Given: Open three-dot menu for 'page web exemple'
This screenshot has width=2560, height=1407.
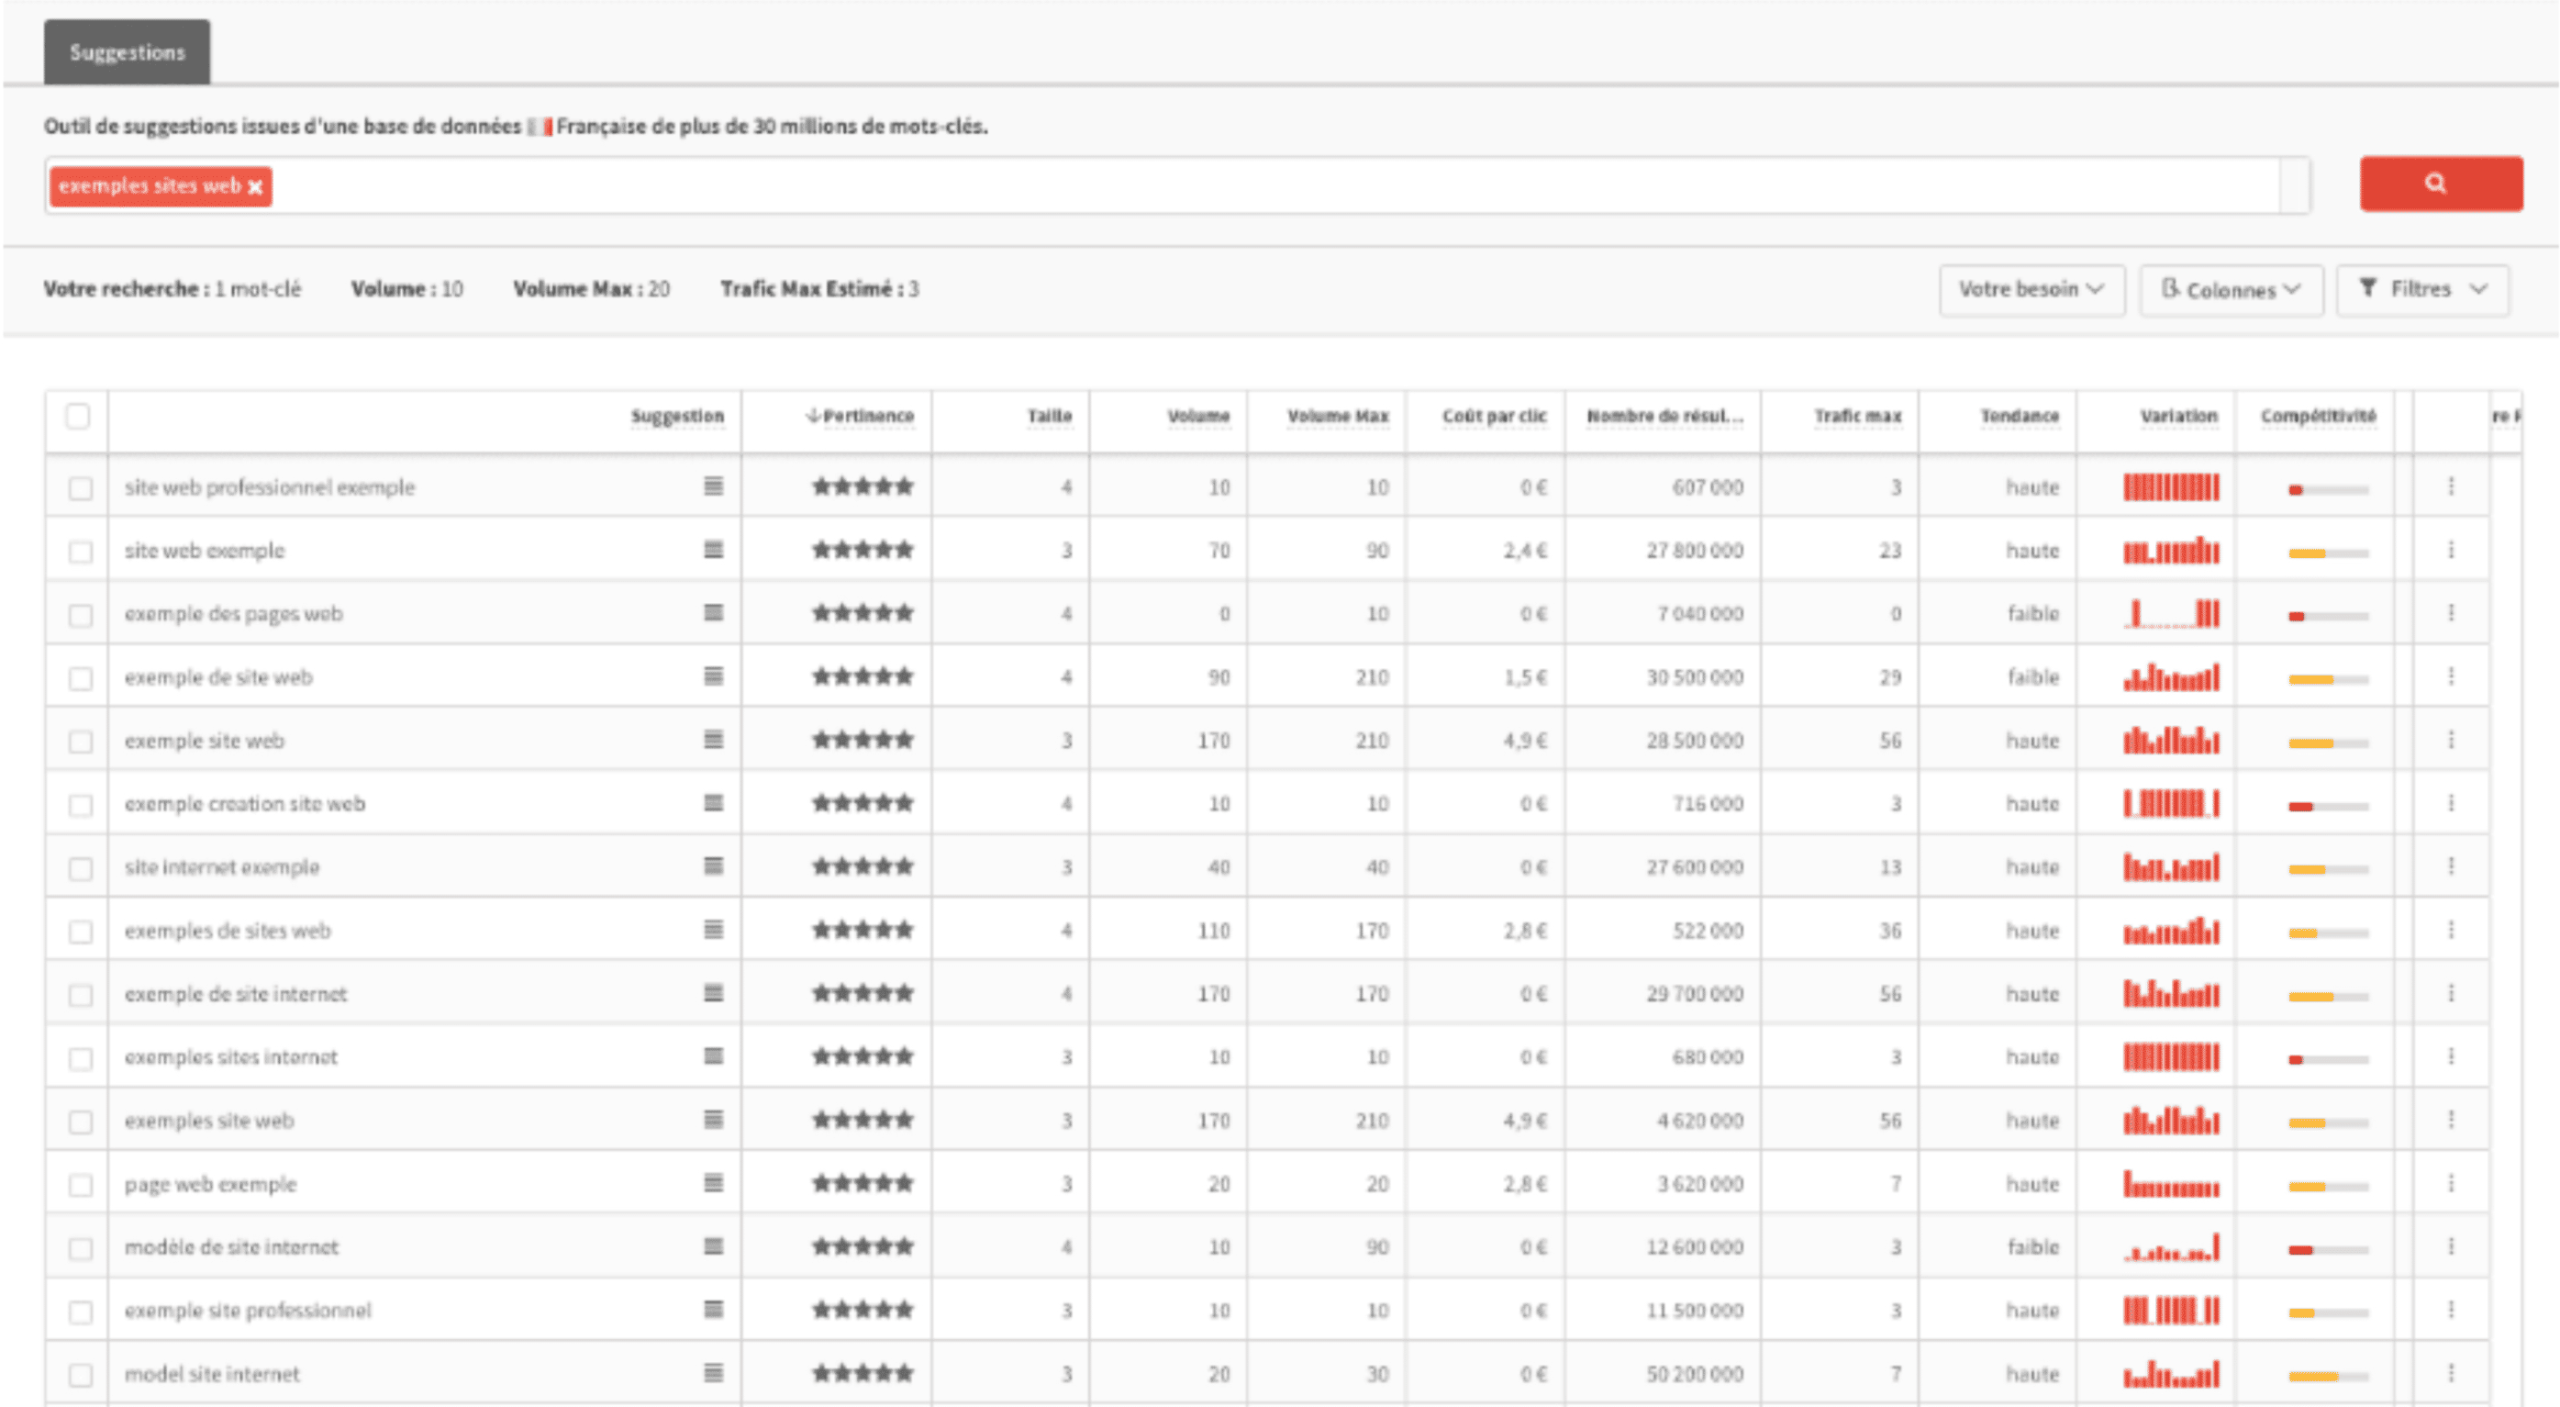Looking at the screenshot, I should (2451, 1183).
